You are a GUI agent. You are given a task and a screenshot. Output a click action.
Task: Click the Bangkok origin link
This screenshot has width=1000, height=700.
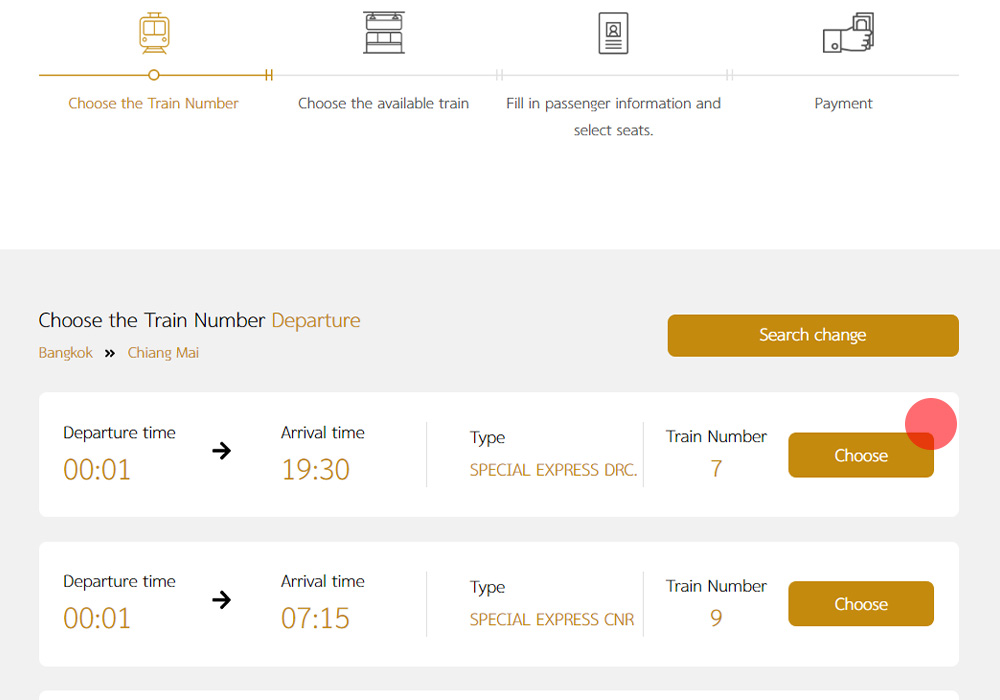[x=66, y=353]
